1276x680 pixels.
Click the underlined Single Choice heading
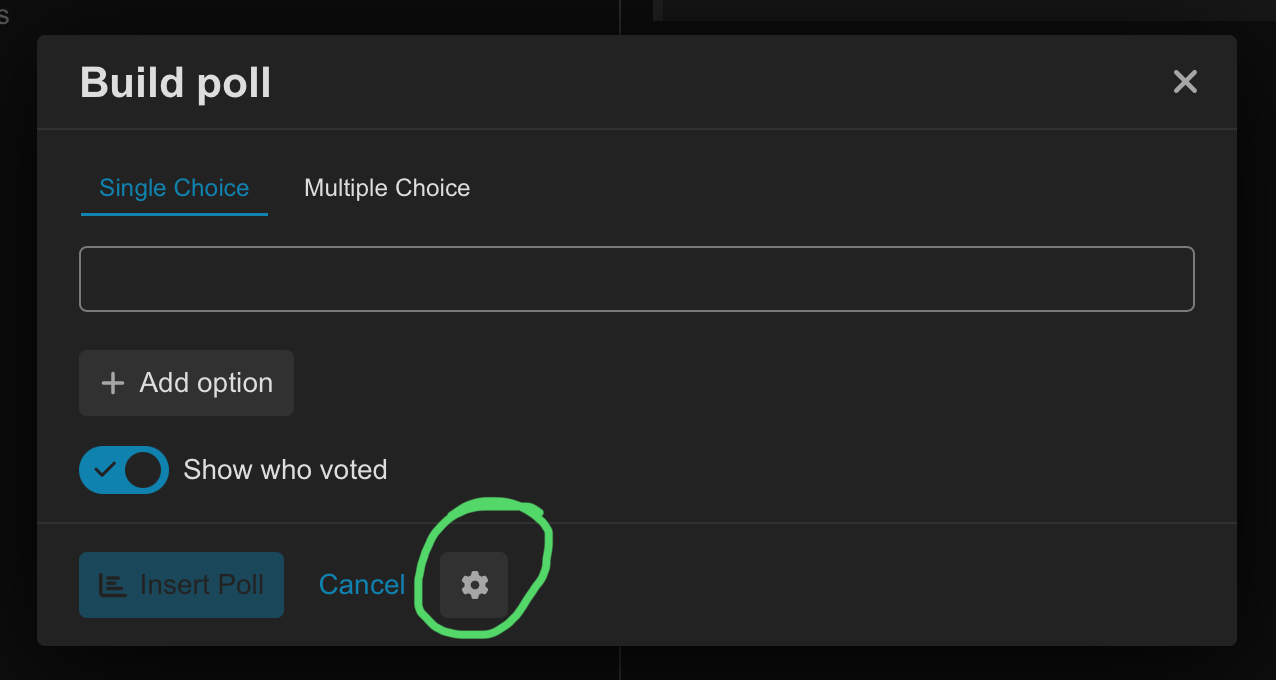(174, 190)
